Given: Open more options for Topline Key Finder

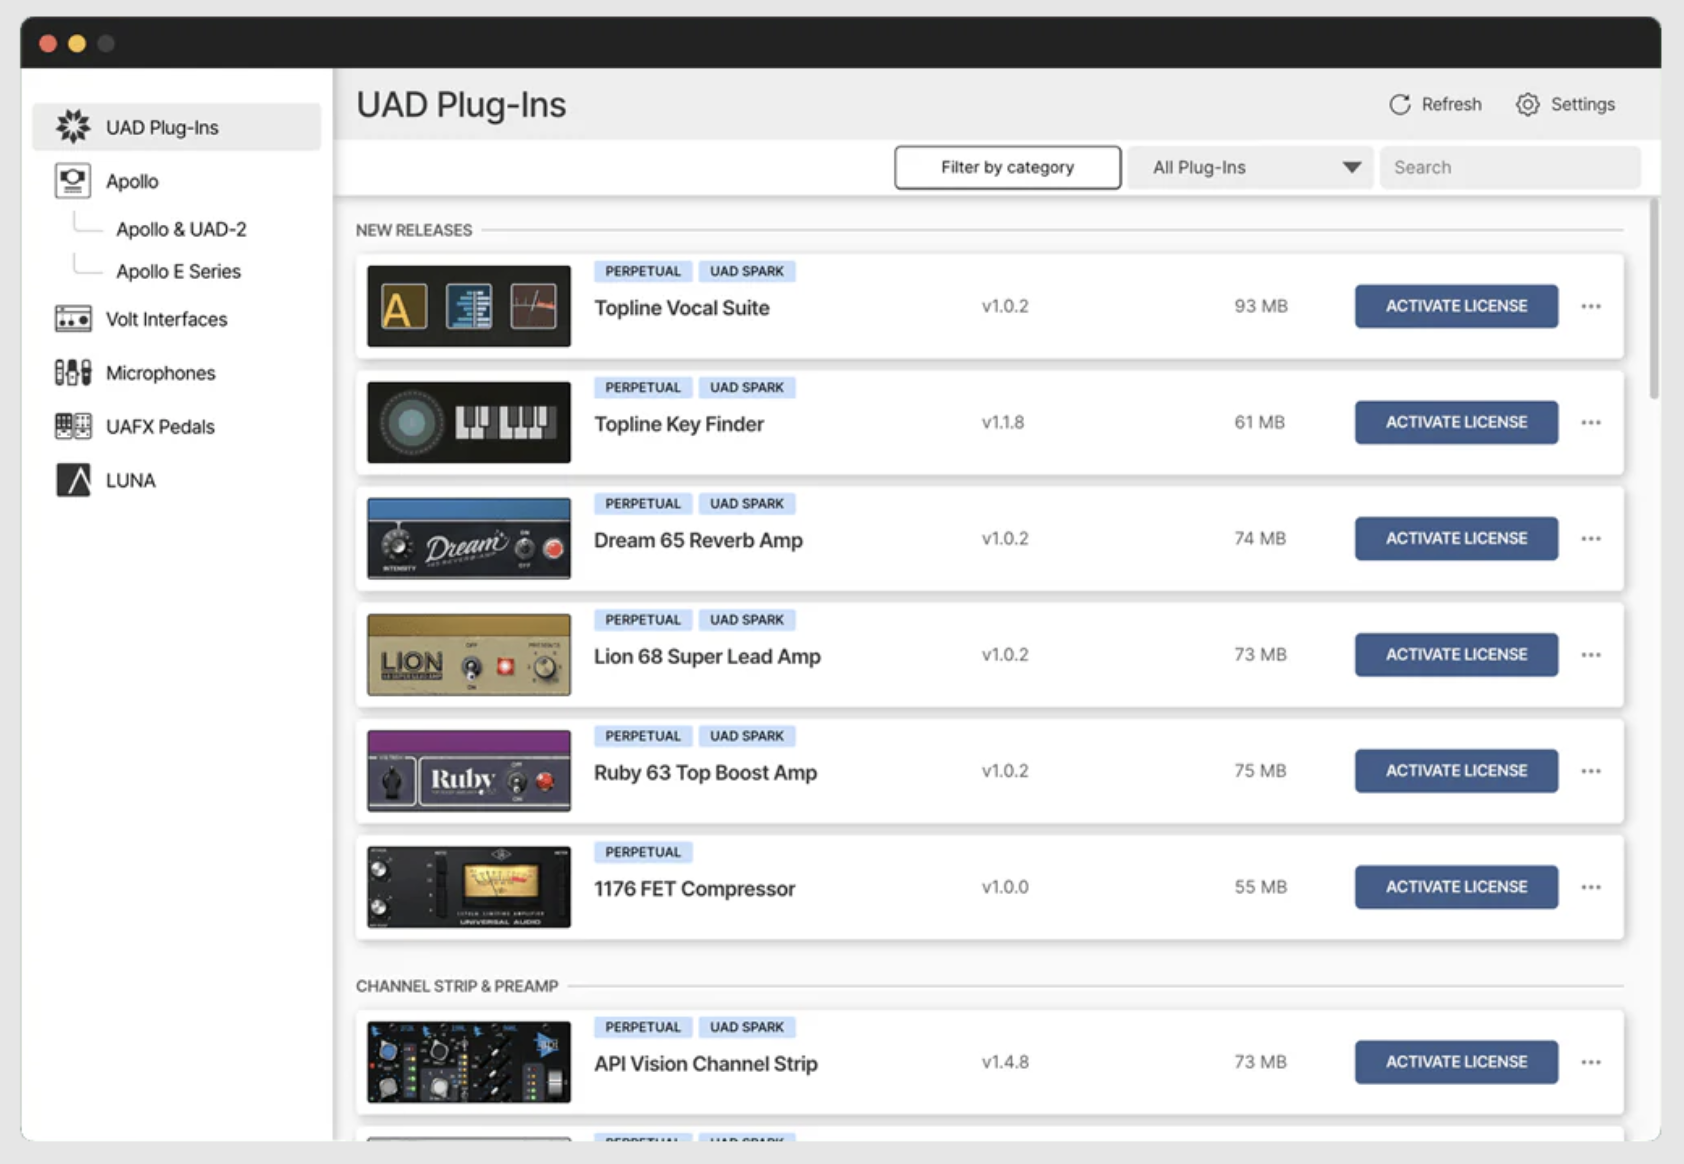Looking at the screenshot, I should pyautogui.click(x=1591, y=422).
